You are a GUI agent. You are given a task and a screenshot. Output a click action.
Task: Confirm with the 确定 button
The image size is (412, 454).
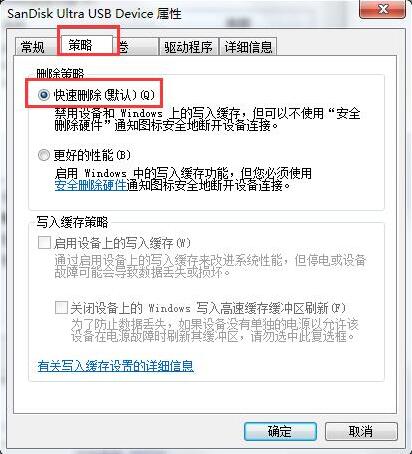[x=280, y=431]
